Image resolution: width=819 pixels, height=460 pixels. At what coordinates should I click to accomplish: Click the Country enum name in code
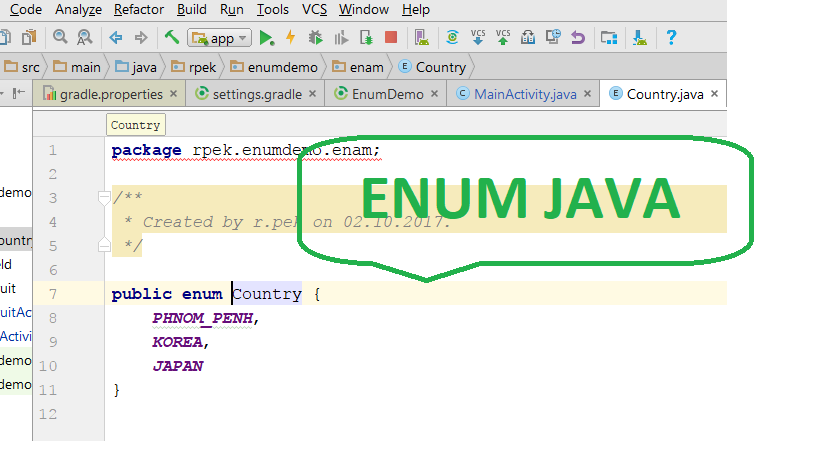(x=267, y=294)
